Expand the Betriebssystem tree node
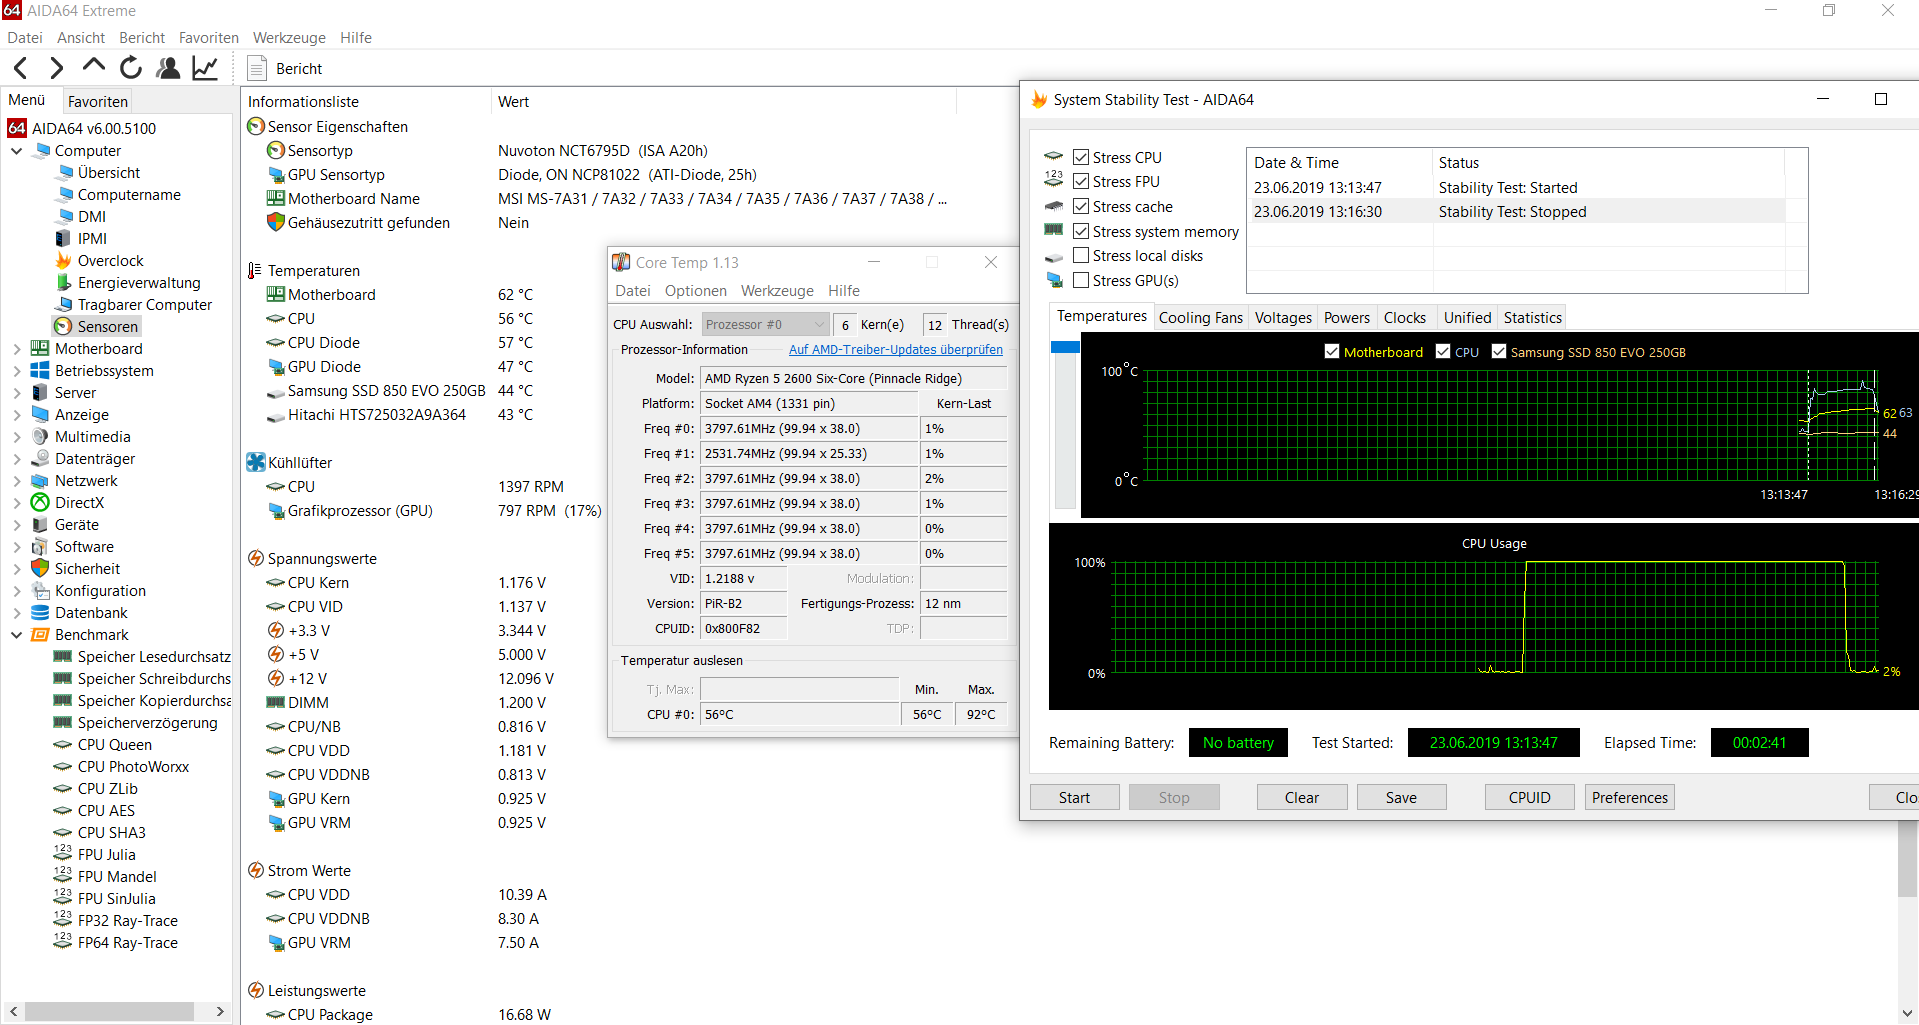1919x1025 pixels. 16,371
